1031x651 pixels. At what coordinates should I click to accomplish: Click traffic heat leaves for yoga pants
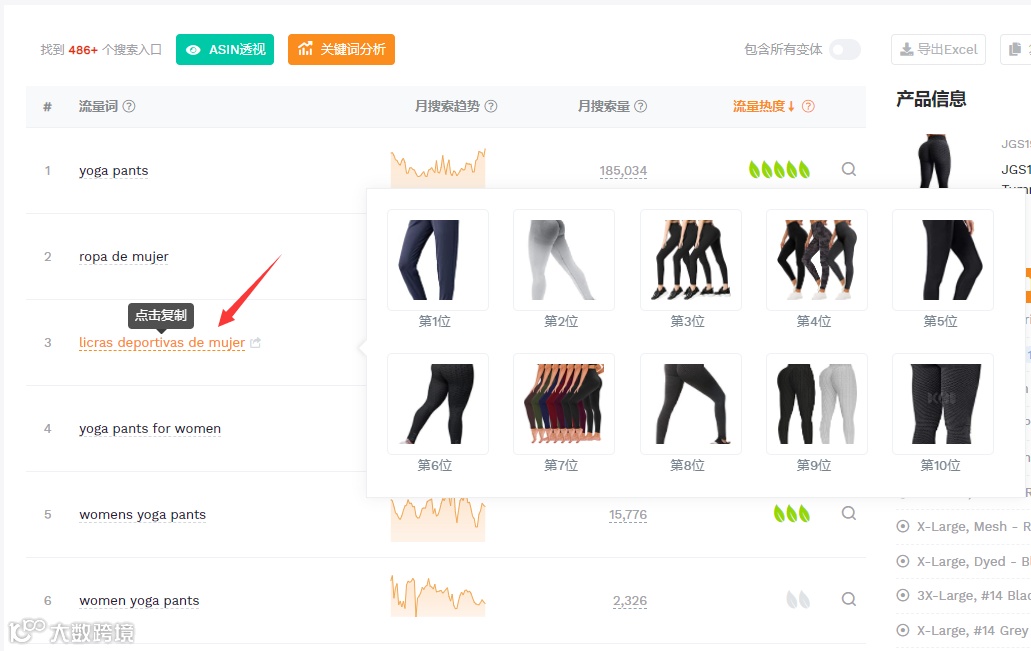779,170
